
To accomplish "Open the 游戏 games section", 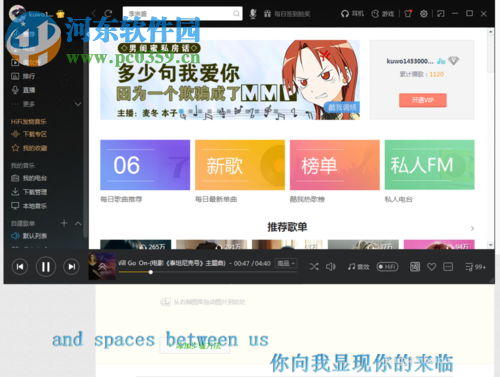I will pyautogui.click(x=383, y=14).
